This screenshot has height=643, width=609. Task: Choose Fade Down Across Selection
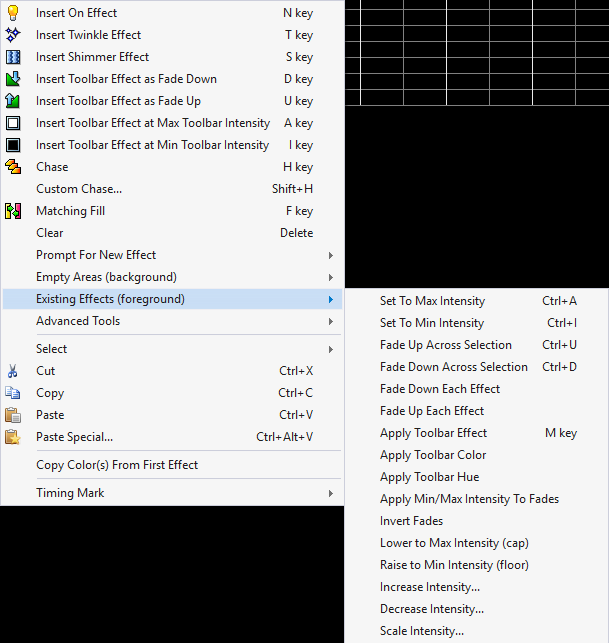tap(477, 367)
